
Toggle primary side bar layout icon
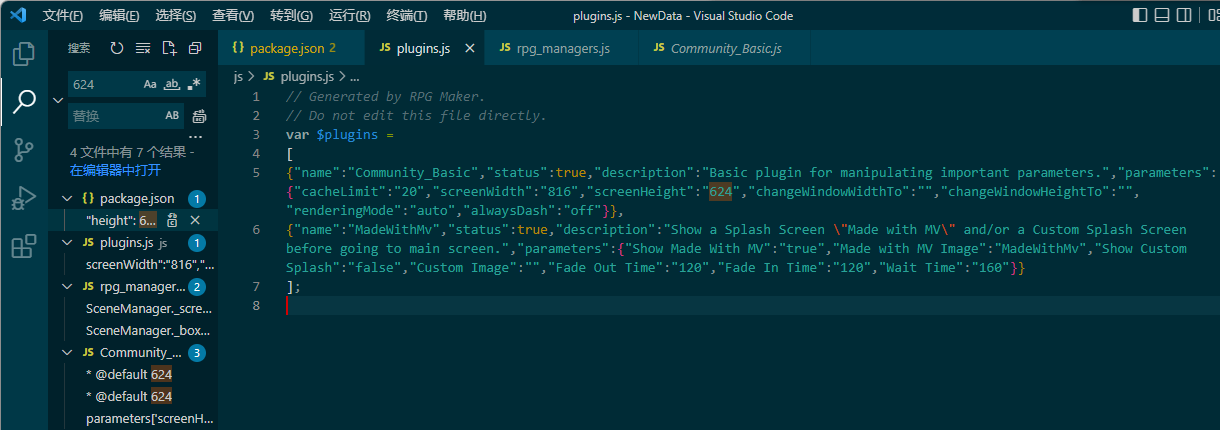(1140, 15)
